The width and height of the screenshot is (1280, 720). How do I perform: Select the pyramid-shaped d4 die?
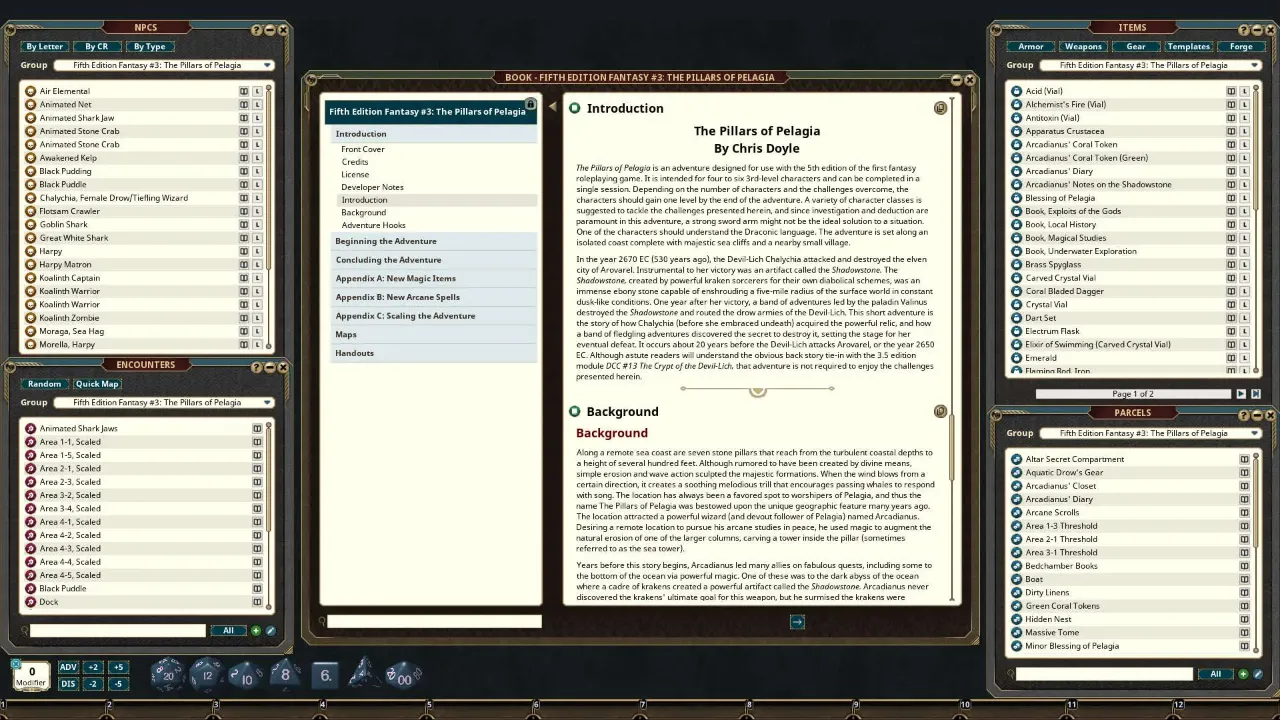pos(362,674)
